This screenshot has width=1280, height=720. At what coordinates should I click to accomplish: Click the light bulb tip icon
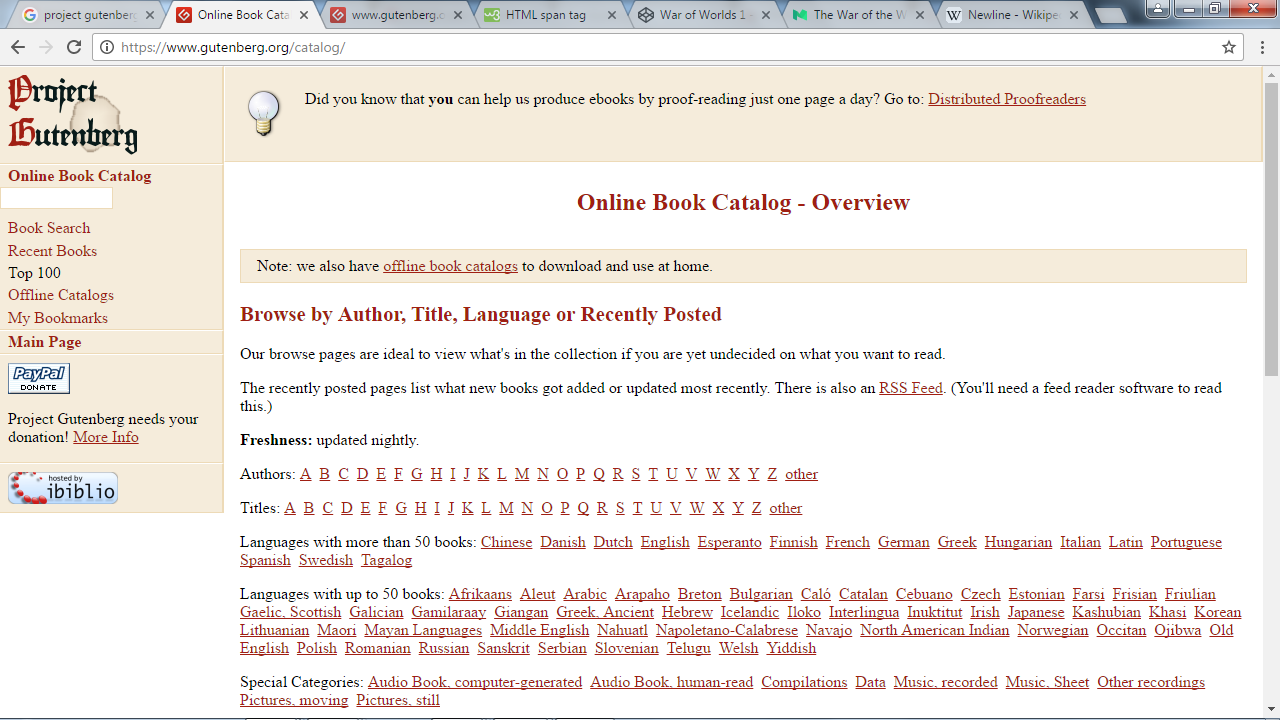coord(264,113)
